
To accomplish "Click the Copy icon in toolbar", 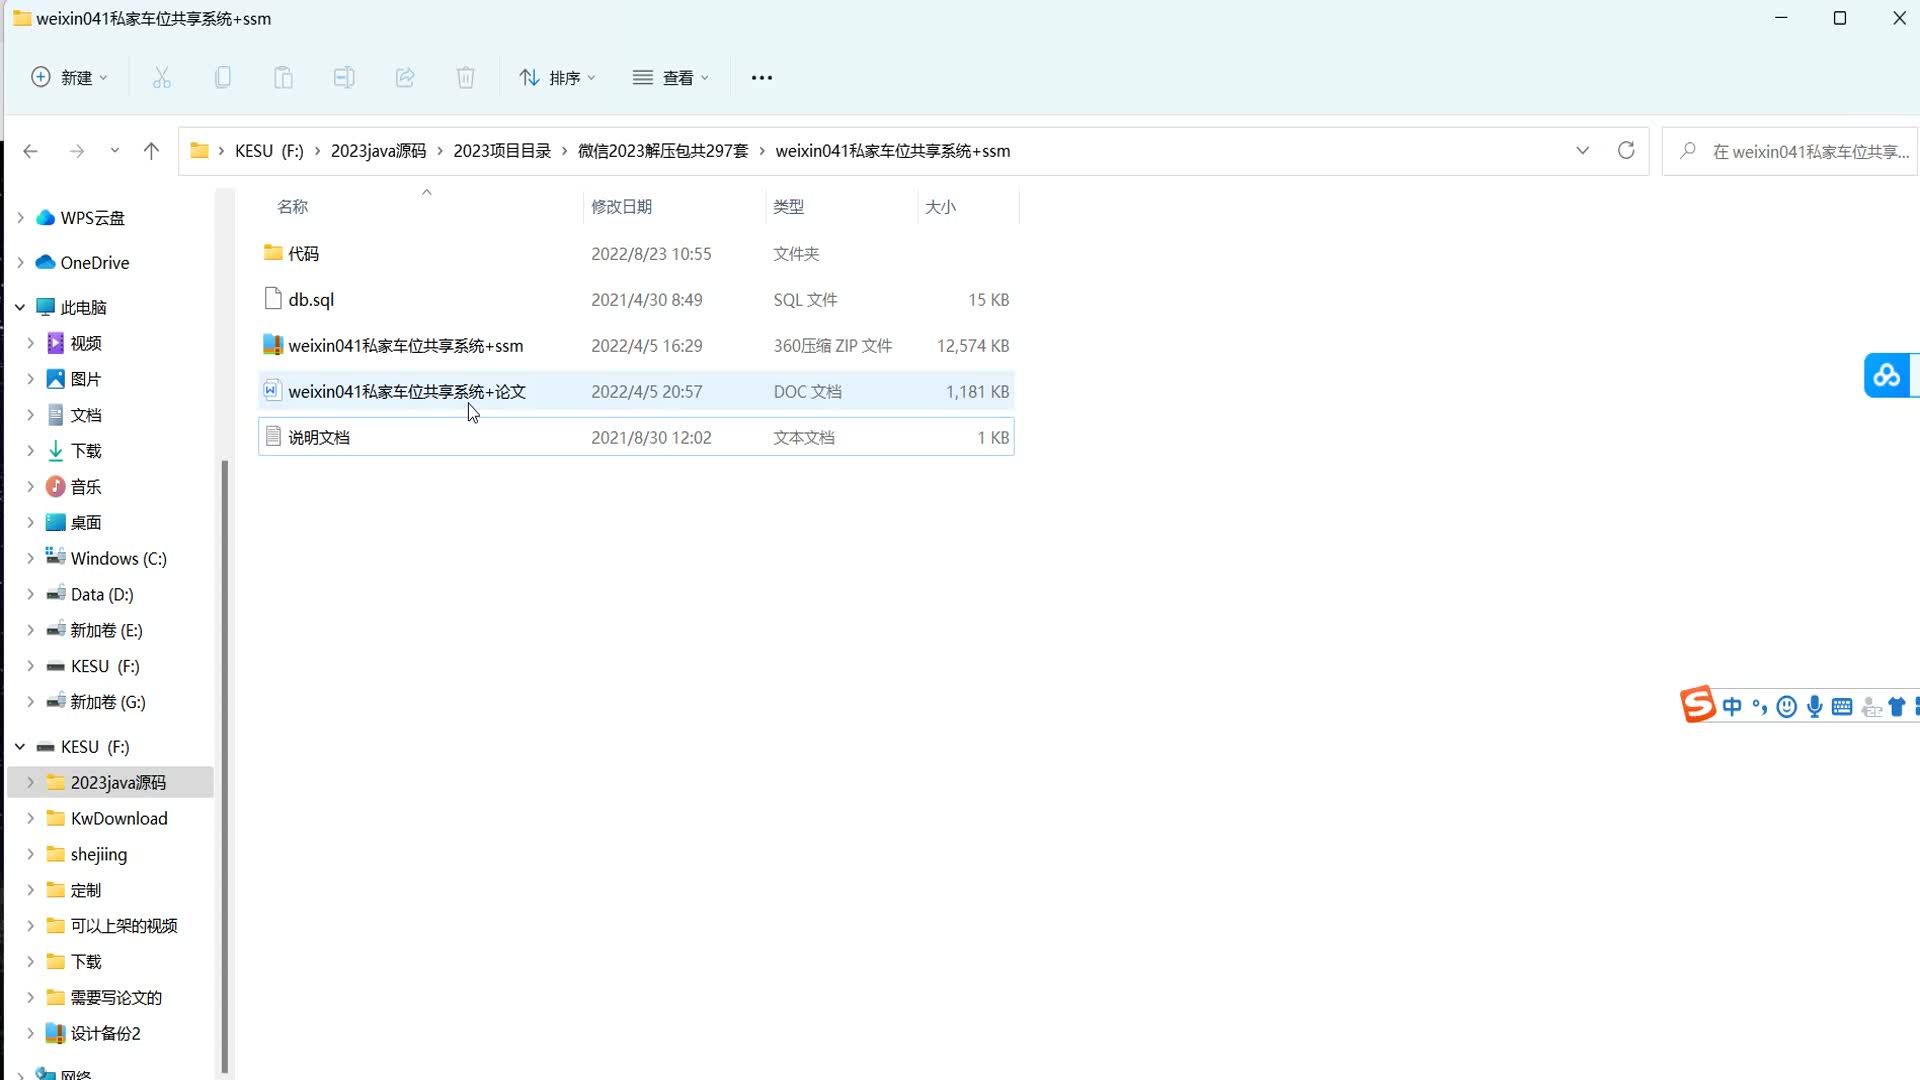I will point(223,78).
